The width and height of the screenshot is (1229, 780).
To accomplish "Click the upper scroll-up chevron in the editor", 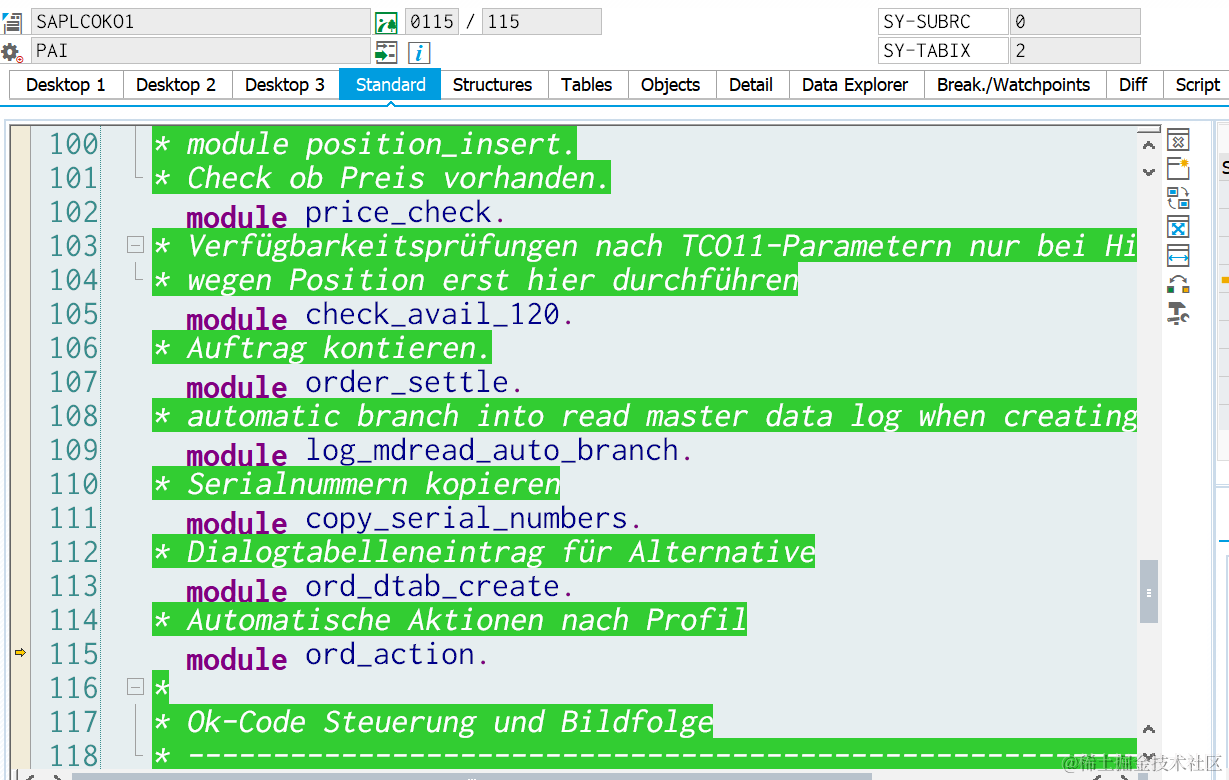I will coord(1149,146).
